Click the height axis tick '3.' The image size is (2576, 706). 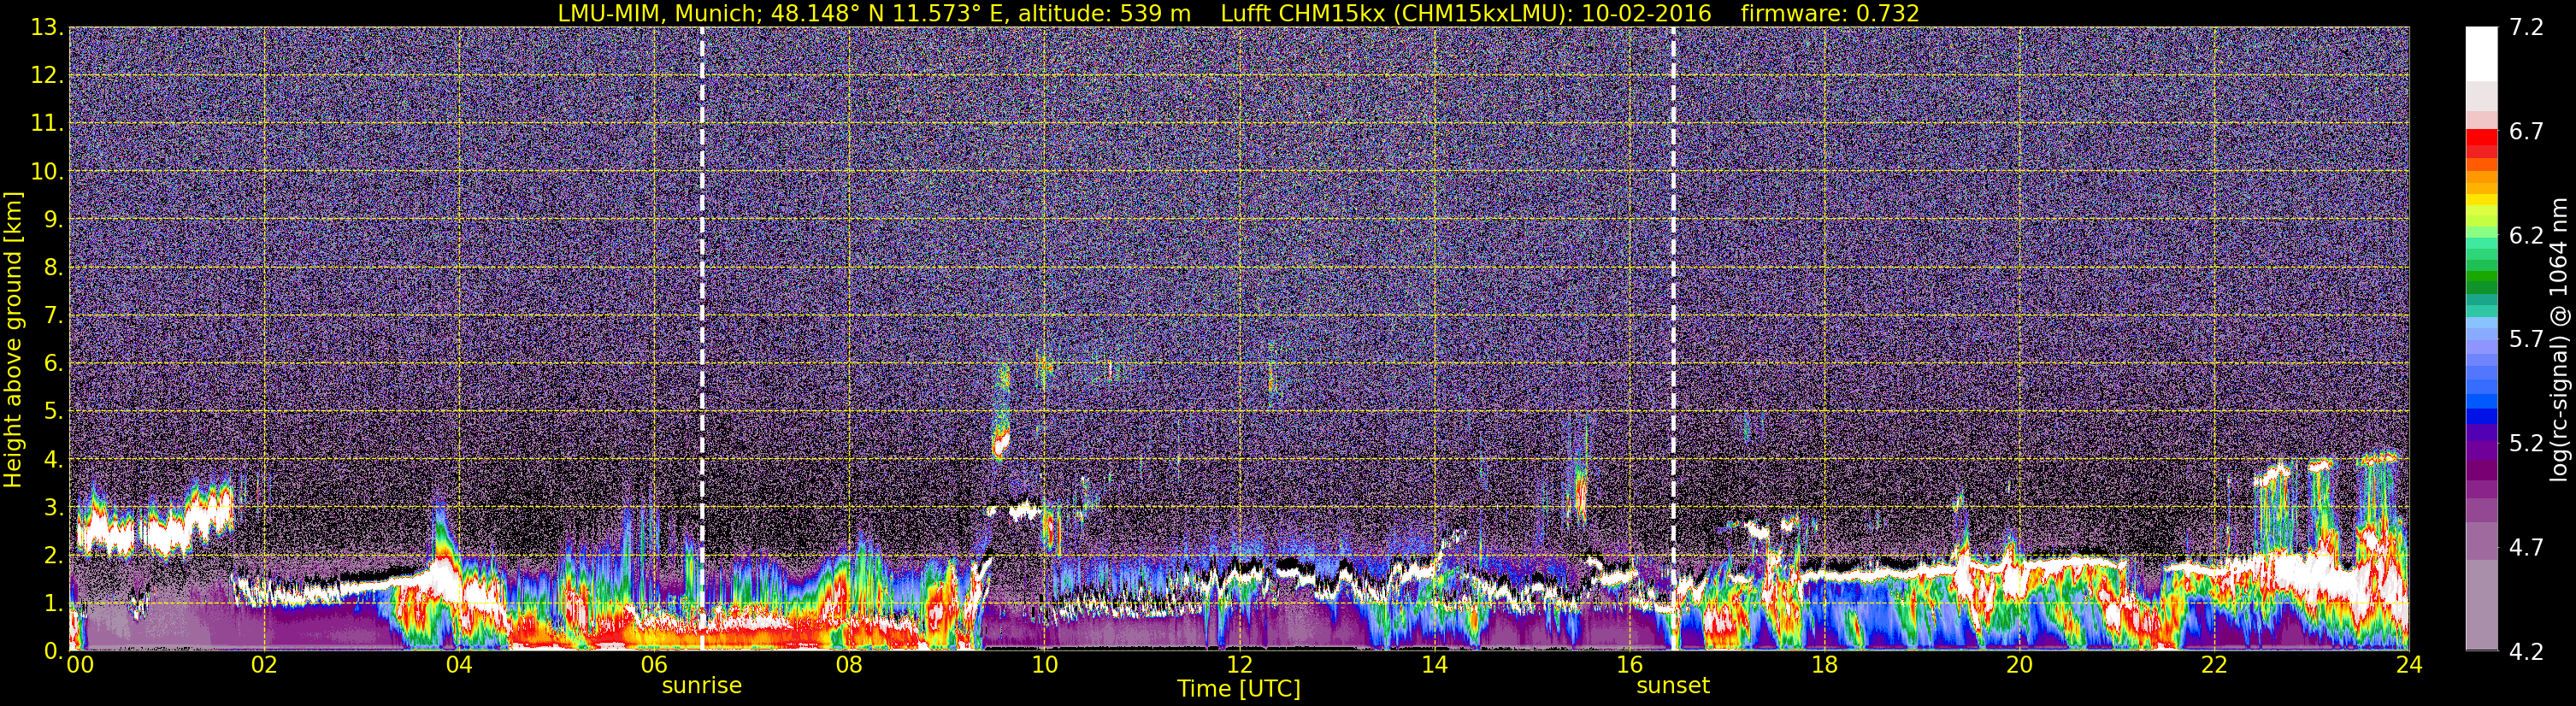[x=54, y=507]
